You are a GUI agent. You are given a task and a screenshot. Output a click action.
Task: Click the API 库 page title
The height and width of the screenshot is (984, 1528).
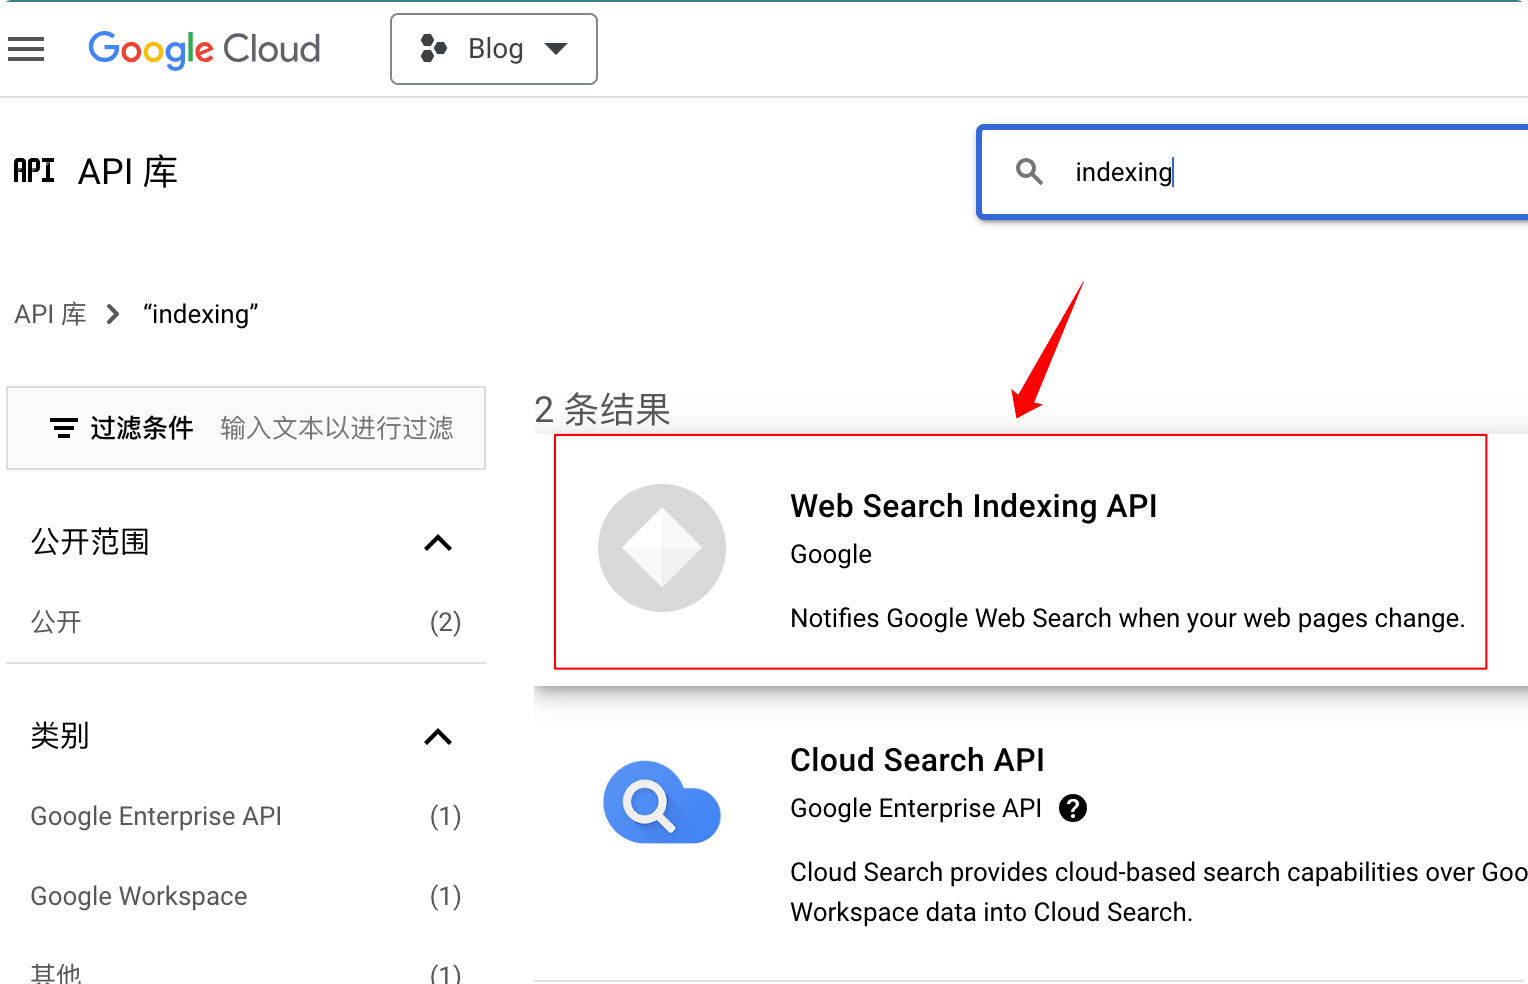pos(128,172)
